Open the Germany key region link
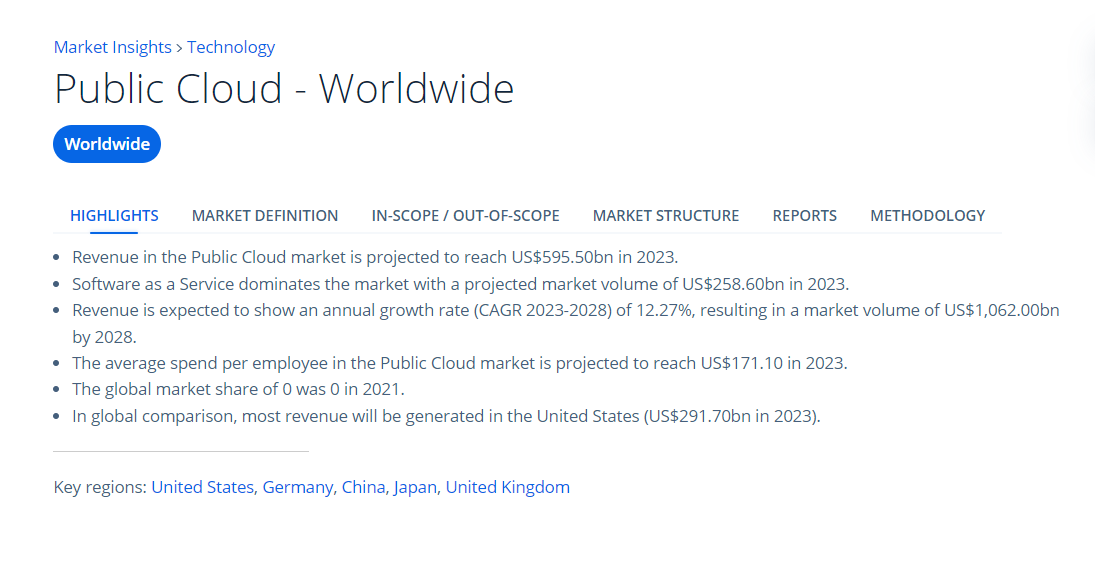Viewport: 1095px width, 561px height. point(297,487)
